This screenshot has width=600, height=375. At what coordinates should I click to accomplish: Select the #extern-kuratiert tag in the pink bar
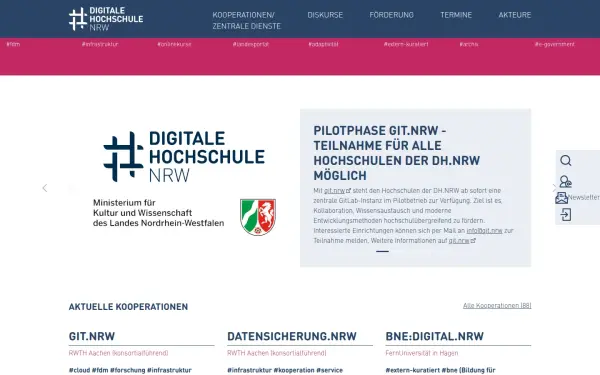(406, 44)
